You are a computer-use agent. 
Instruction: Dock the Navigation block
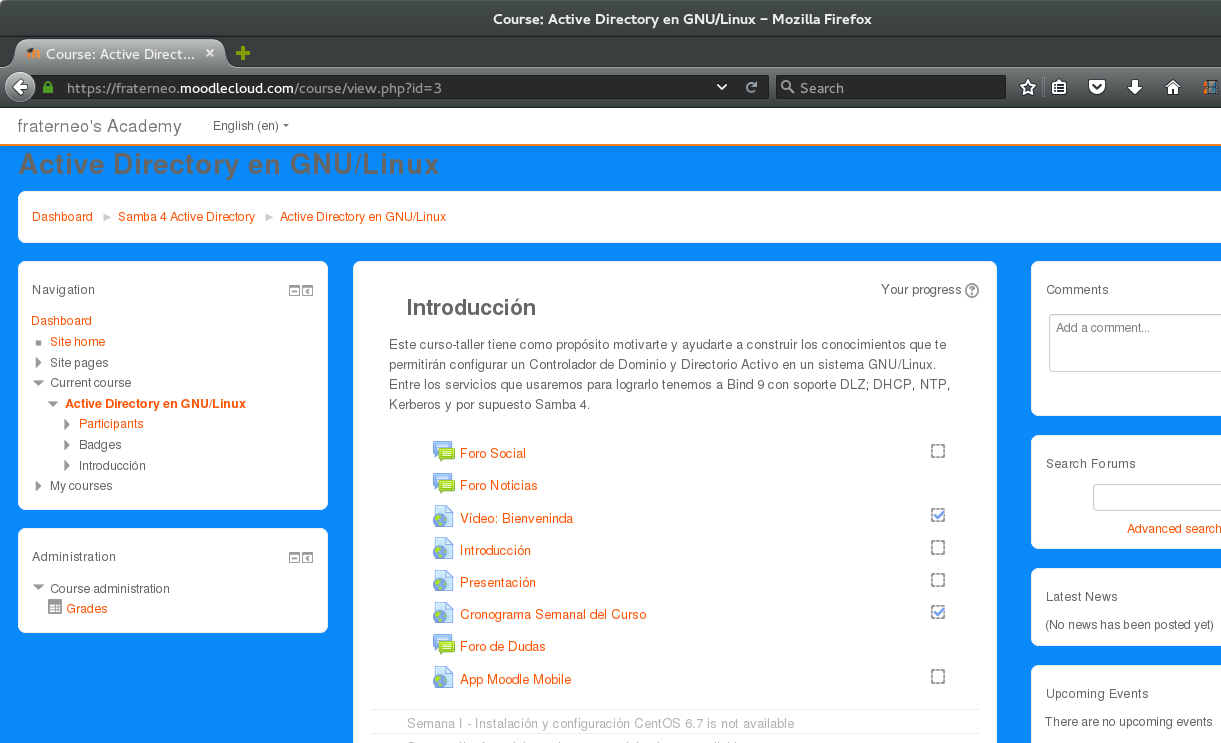pyautogui.click(x=308, y=290)
